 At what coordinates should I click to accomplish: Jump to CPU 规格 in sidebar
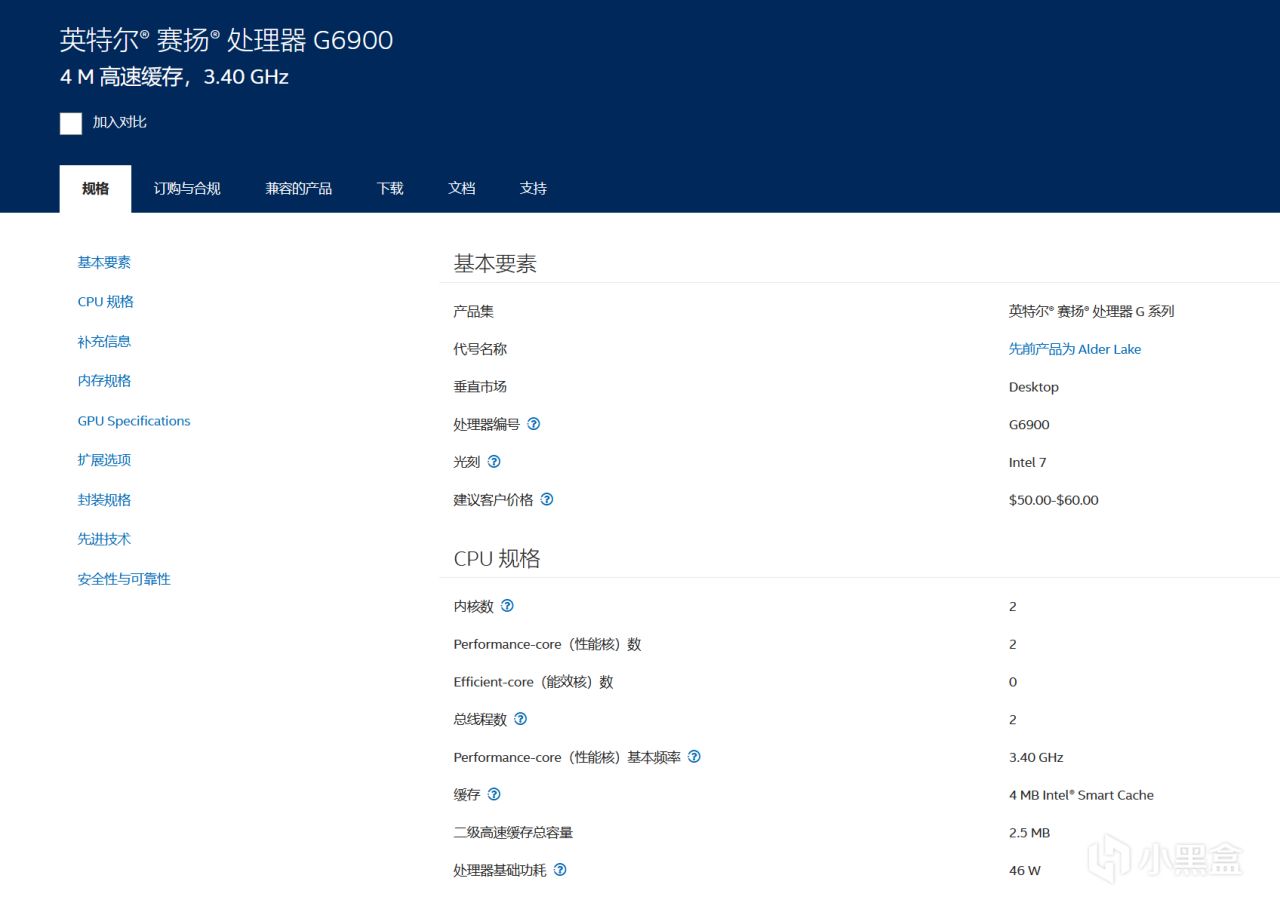[106, 302]
